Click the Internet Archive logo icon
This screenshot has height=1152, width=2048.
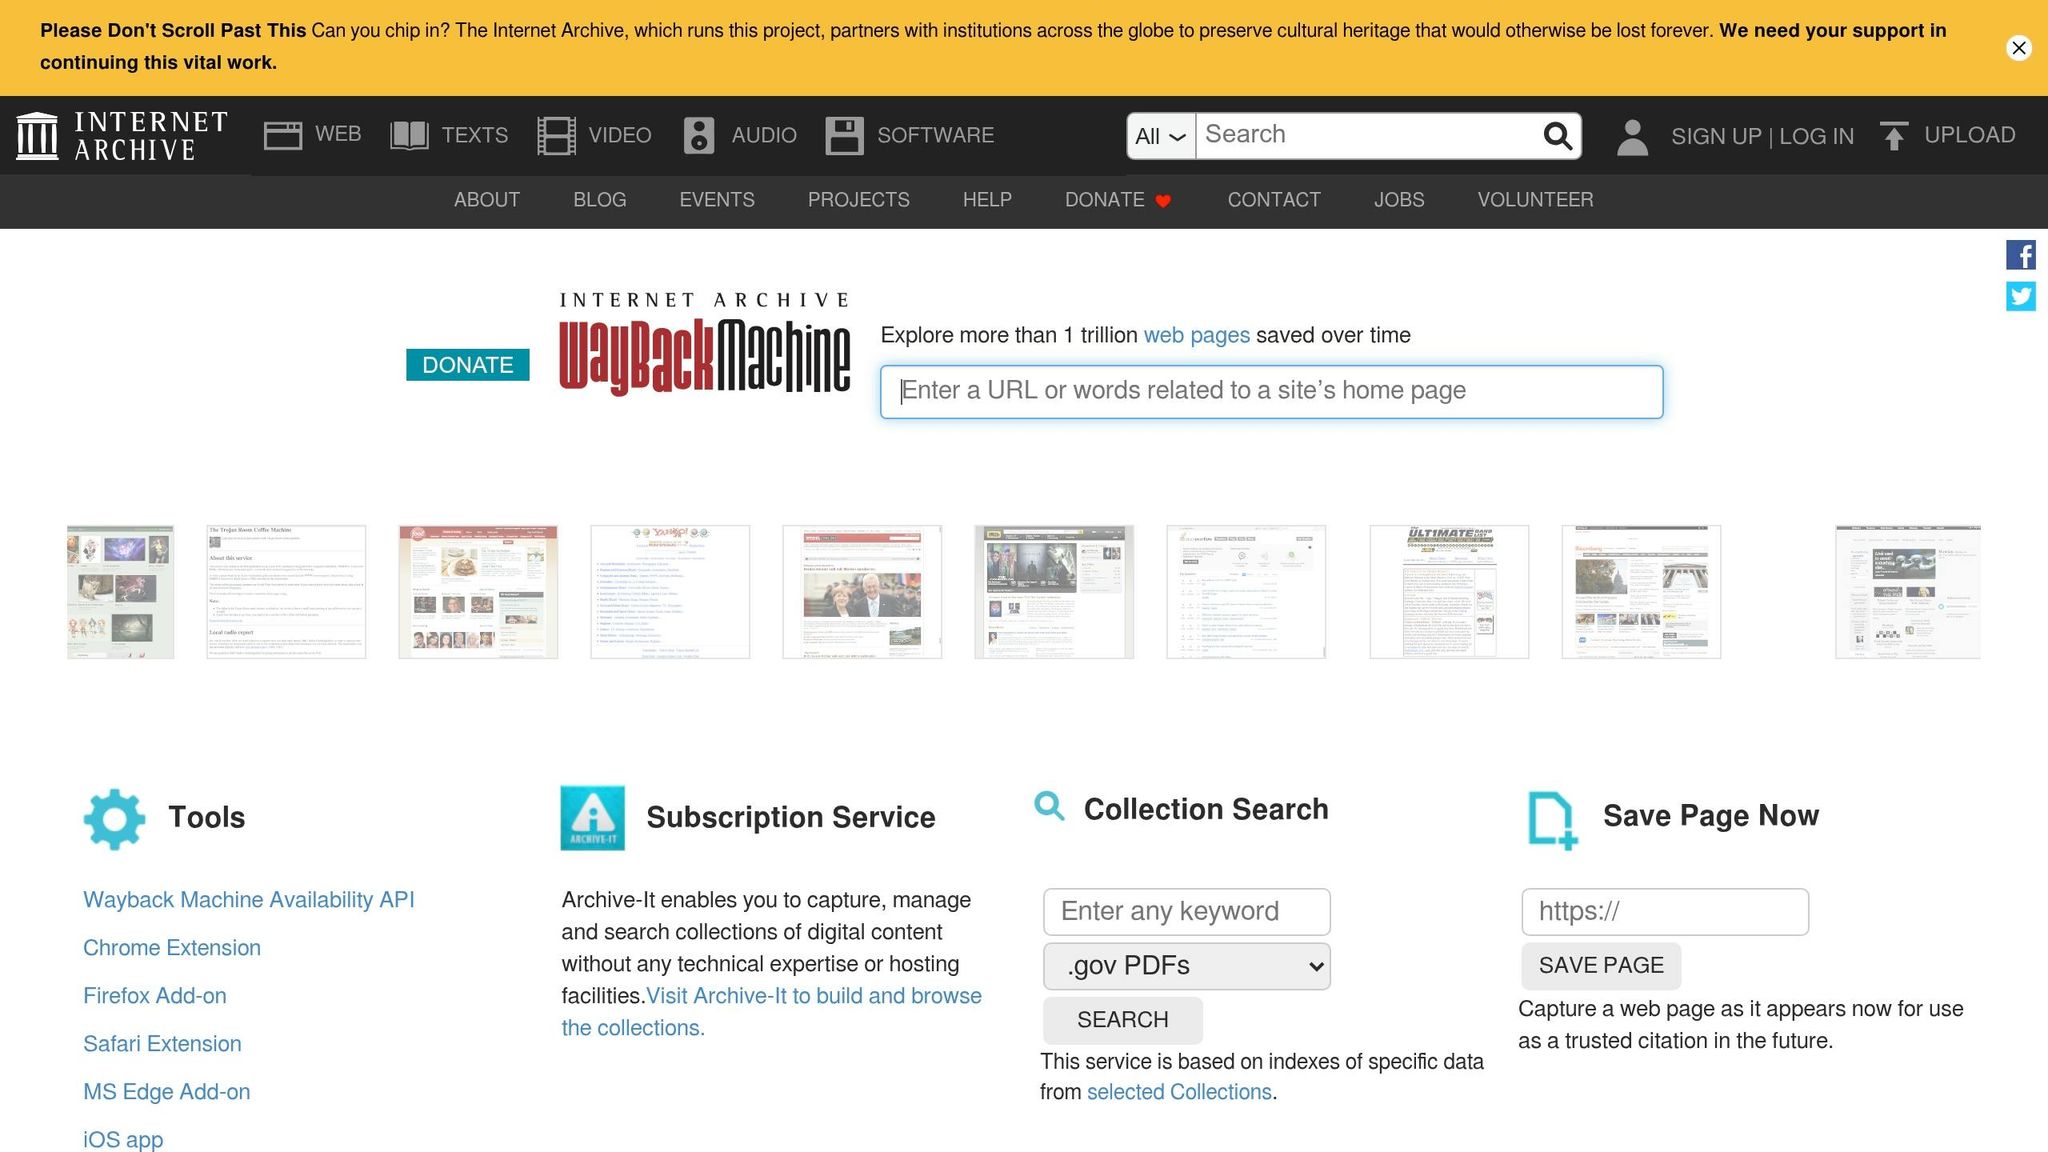(x=37, y=135)
